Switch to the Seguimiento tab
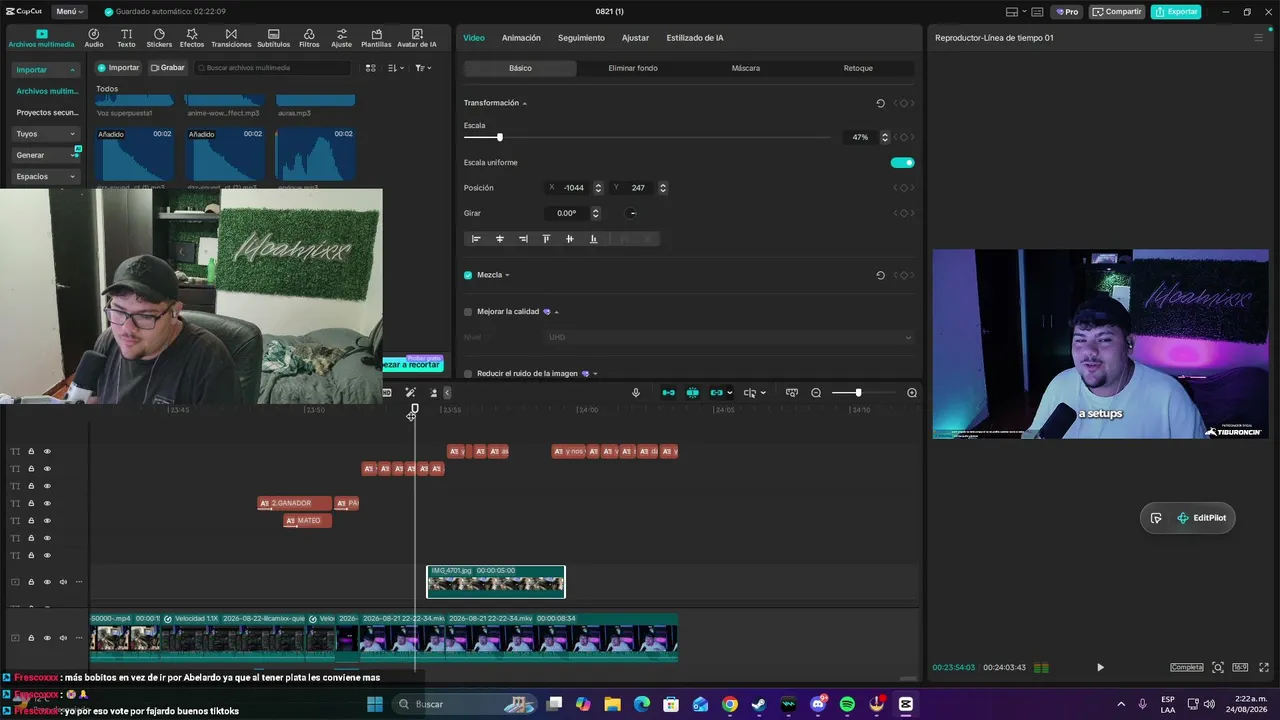 [581, 38]
